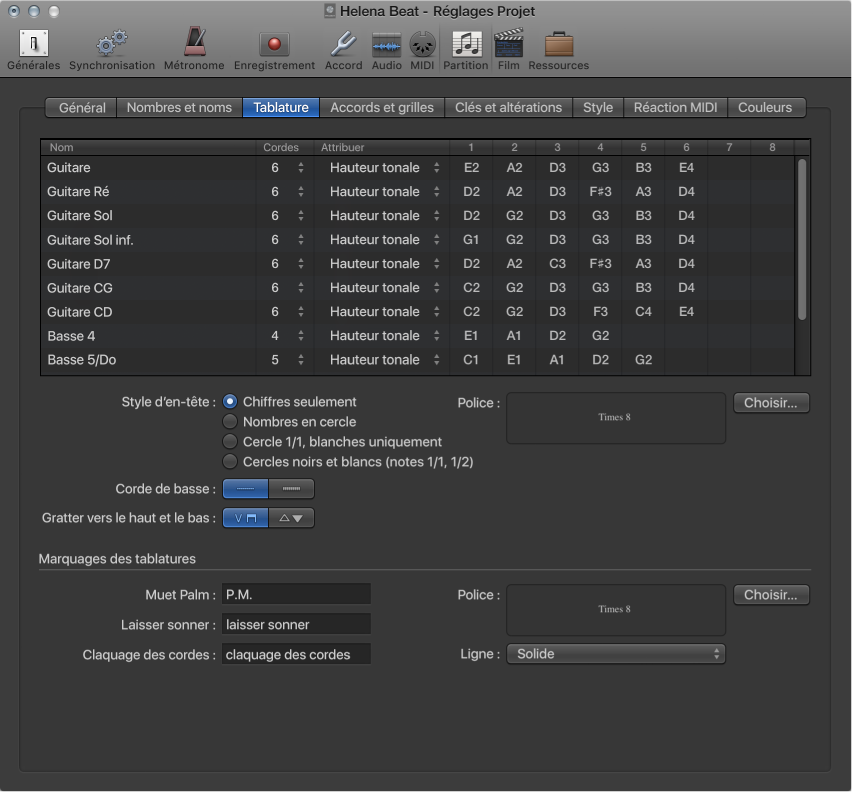Open the Réaction MIDI tab

(x=675, y=107)
